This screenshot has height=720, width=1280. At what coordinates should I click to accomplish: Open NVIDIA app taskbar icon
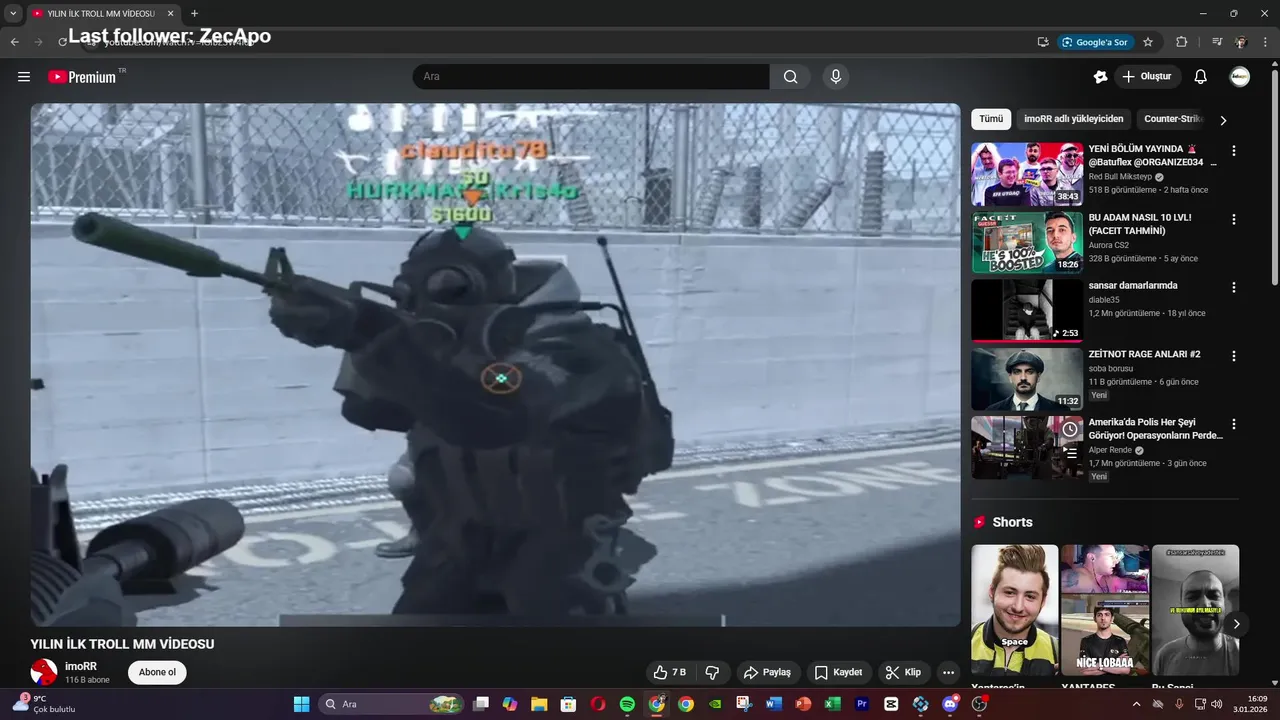click(715, 704)
